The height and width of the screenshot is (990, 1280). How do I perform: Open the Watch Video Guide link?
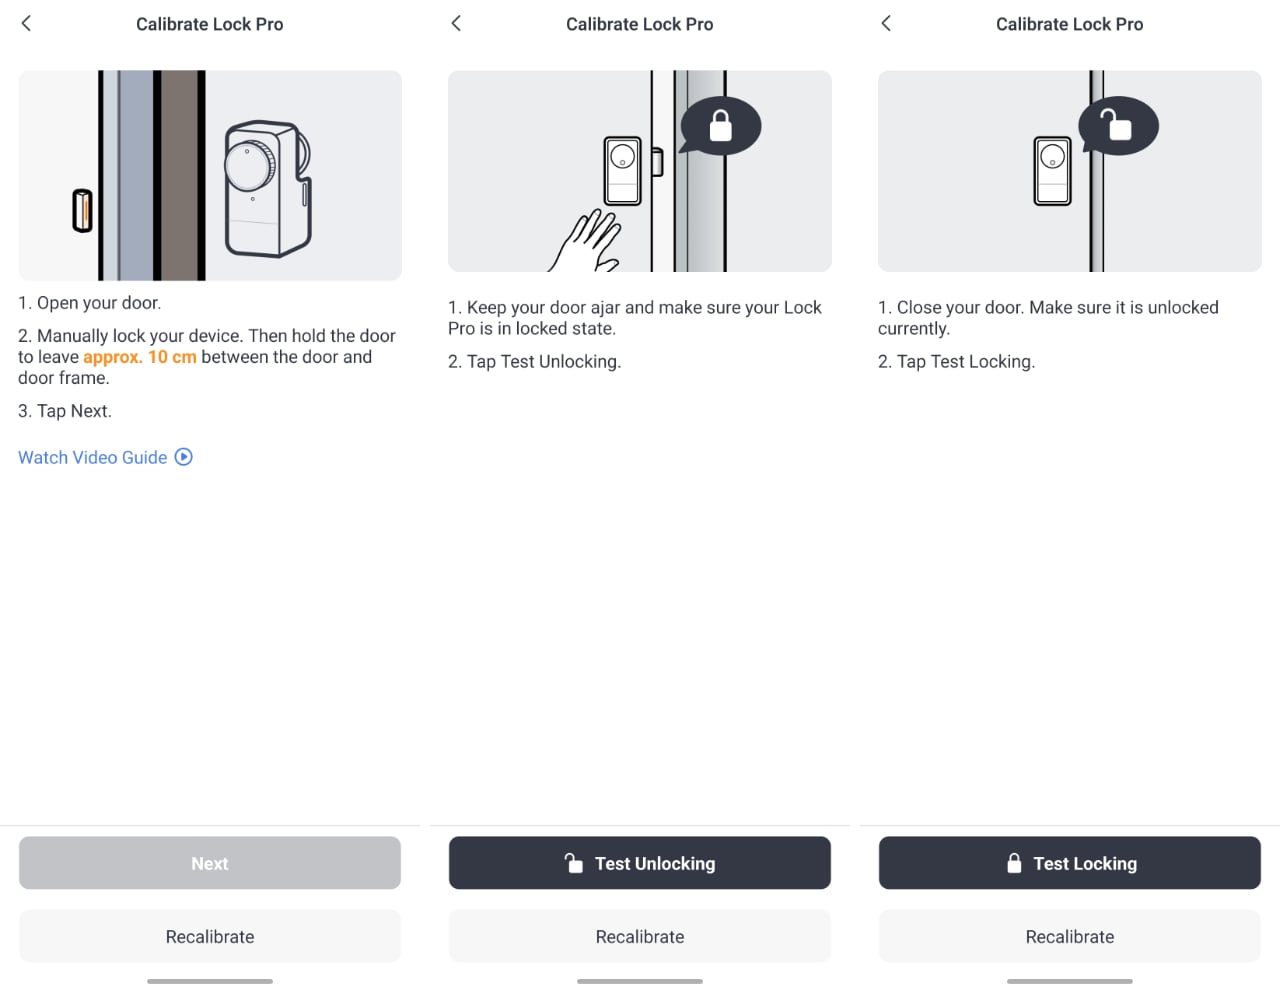coord(93,457)
